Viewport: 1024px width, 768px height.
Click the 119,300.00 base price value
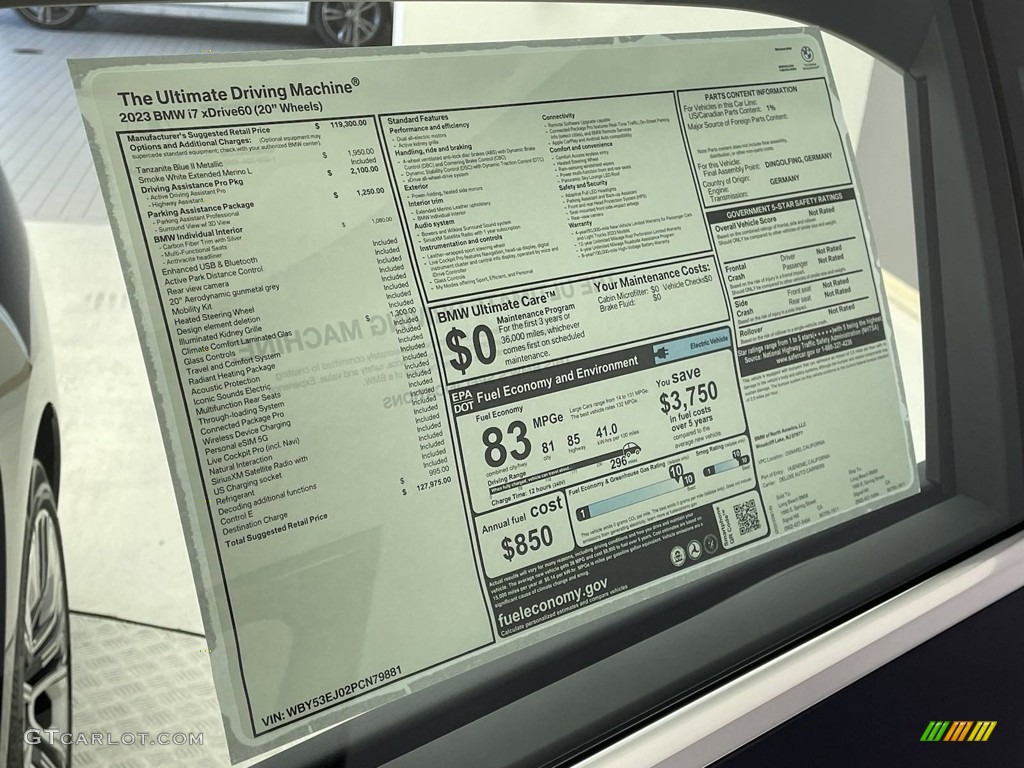point(348,123)
